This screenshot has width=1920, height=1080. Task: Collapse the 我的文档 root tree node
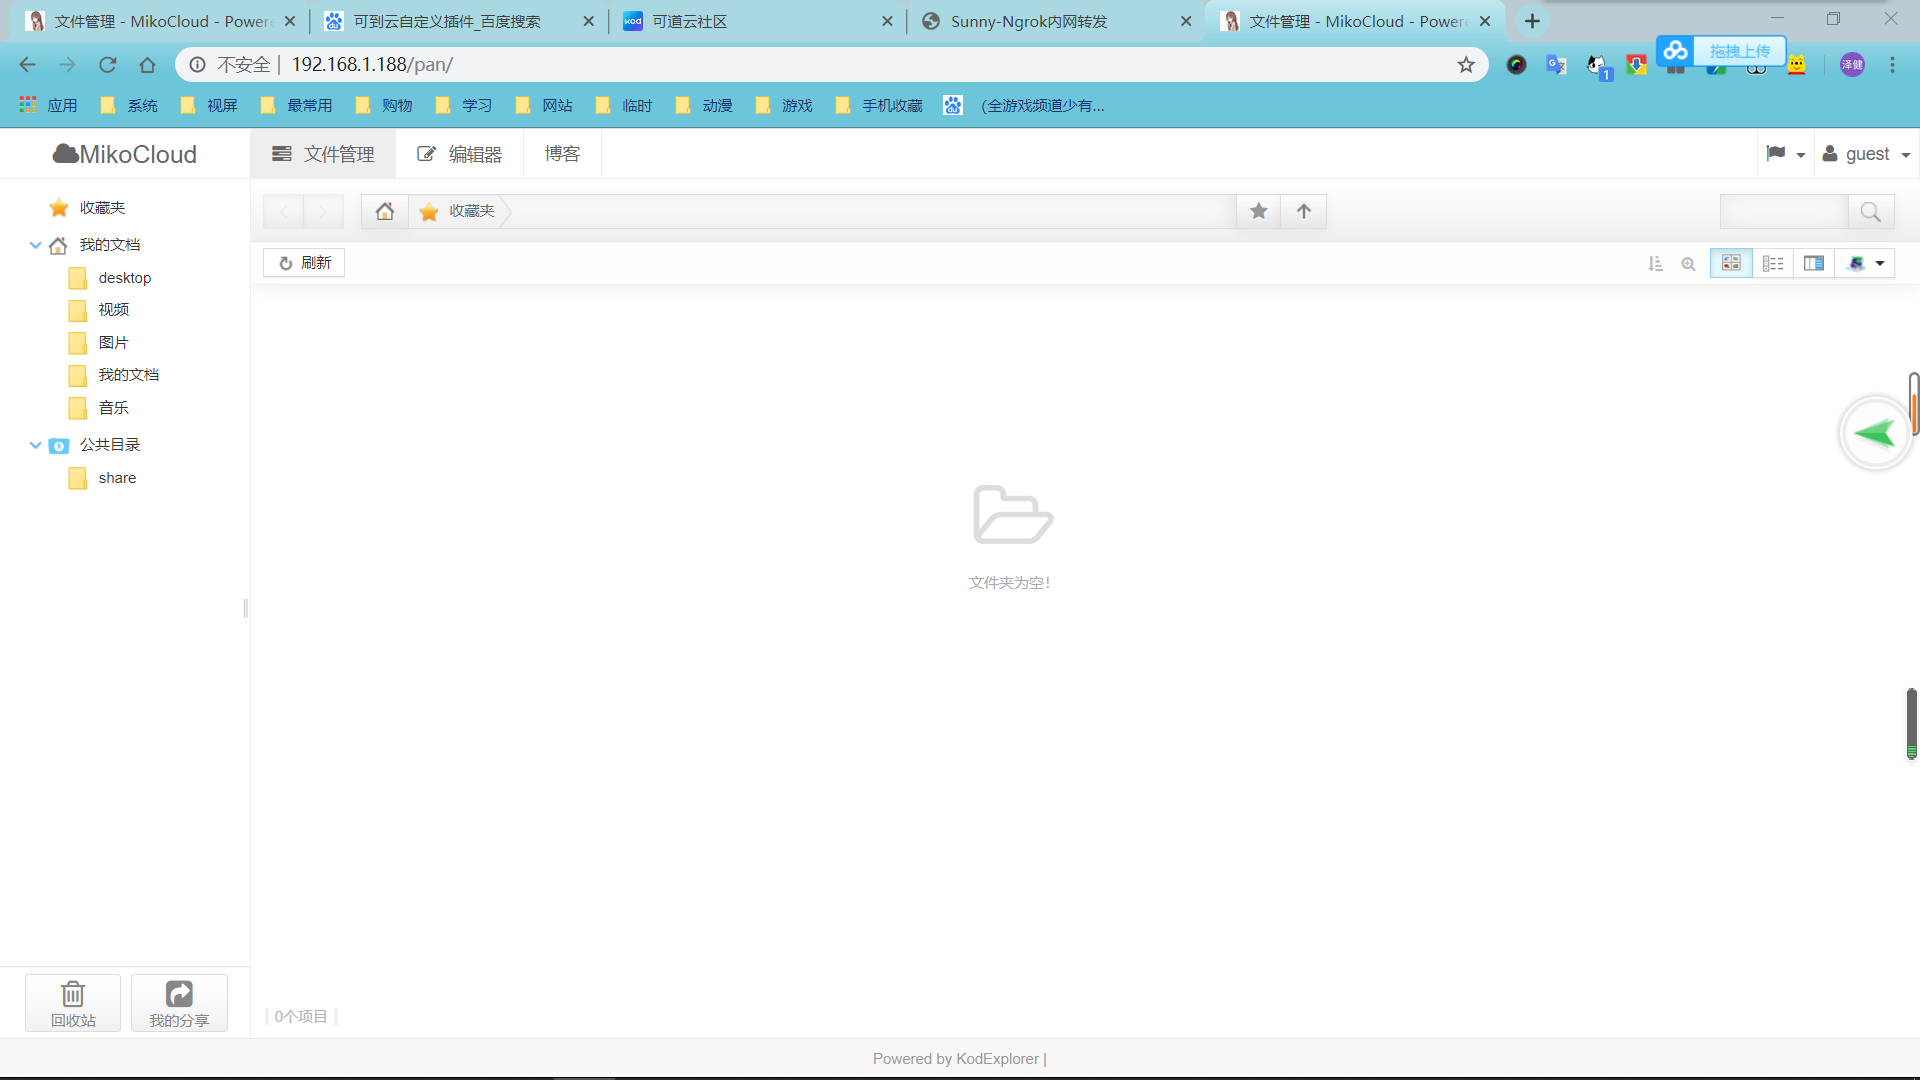tap(35, 245)
